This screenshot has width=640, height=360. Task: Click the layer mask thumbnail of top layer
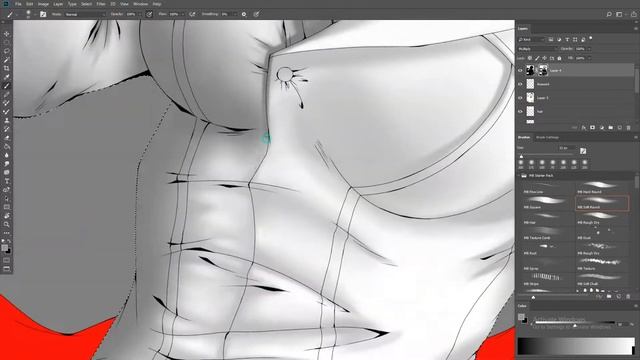coord(543,71)
